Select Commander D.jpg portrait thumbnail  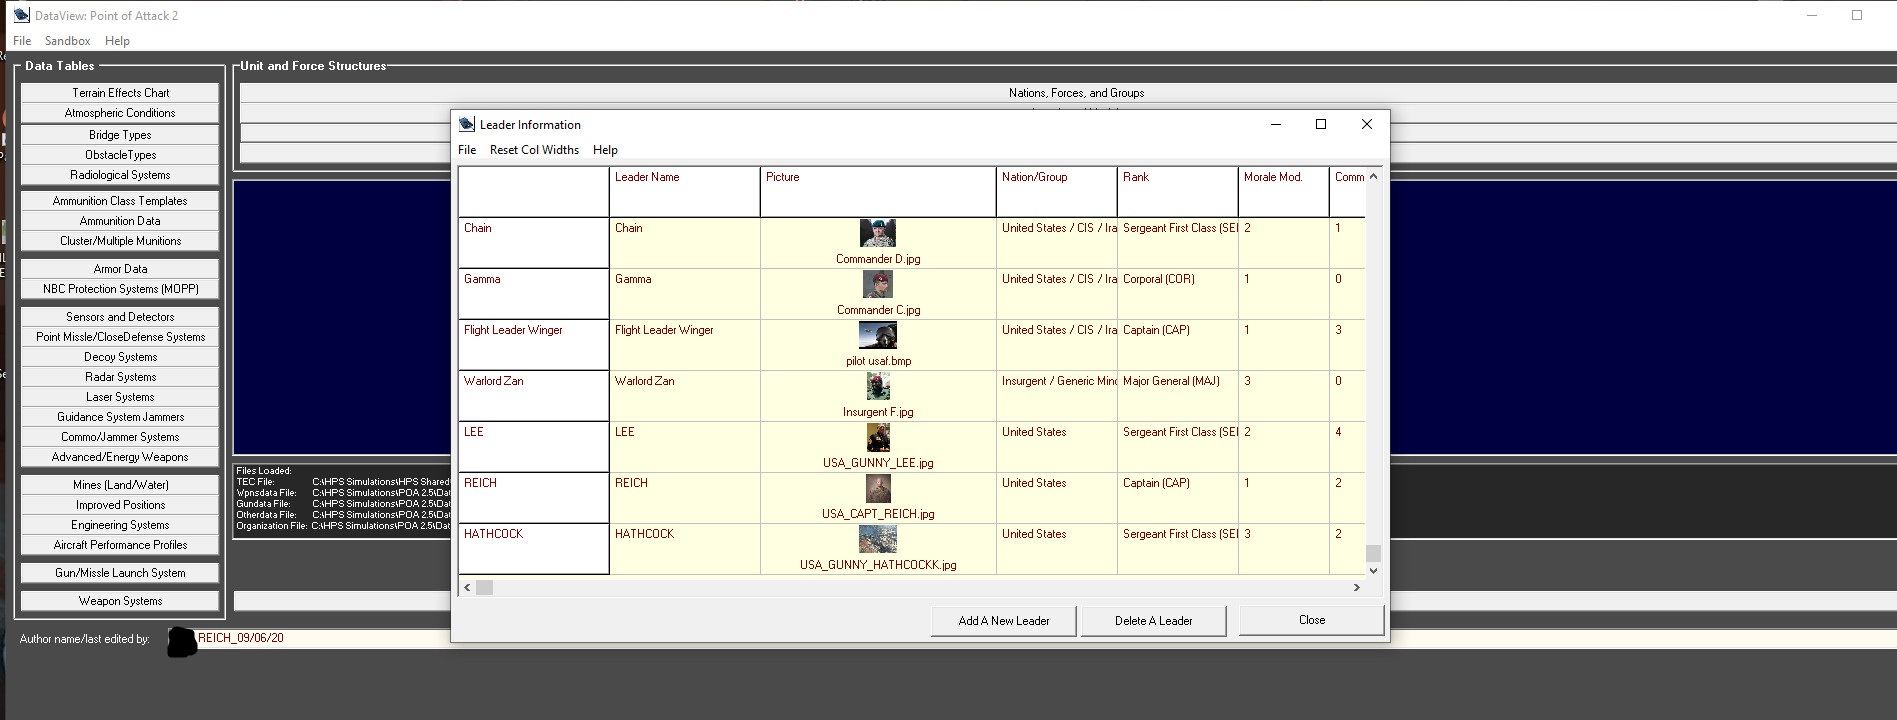pos(878,233)
